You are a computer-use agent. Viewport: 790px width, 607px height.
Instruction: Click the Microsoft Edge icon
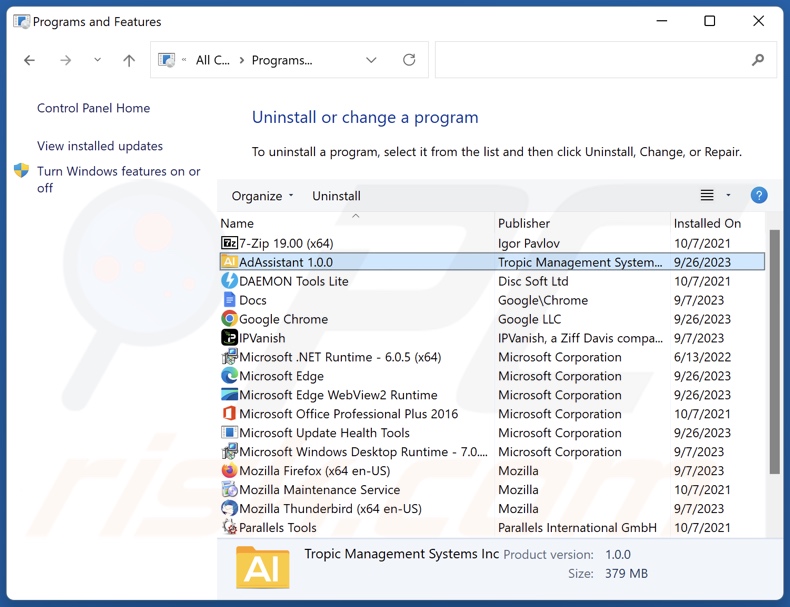pos(229,376)
